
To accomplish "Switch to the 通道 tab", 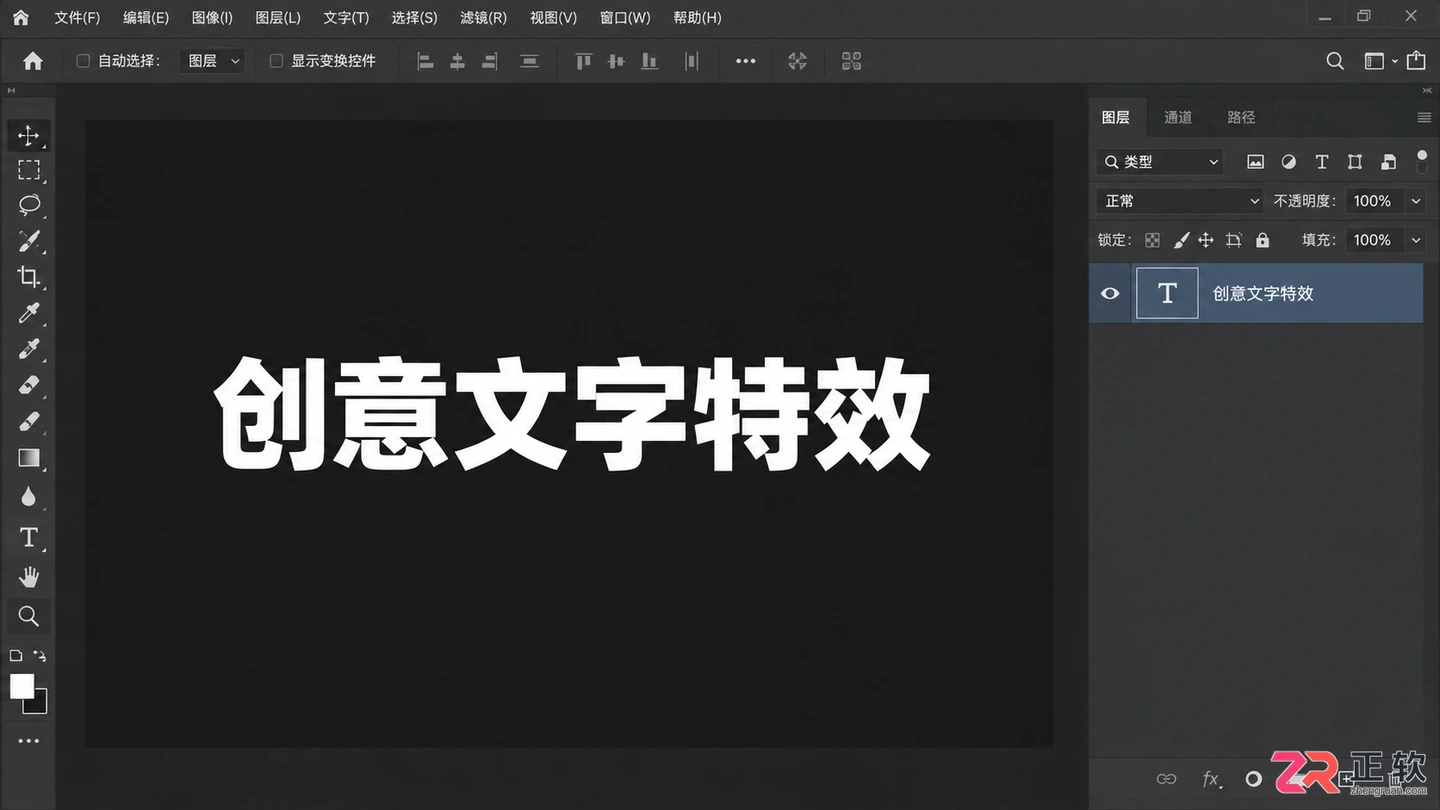I will coord(1178,117).
